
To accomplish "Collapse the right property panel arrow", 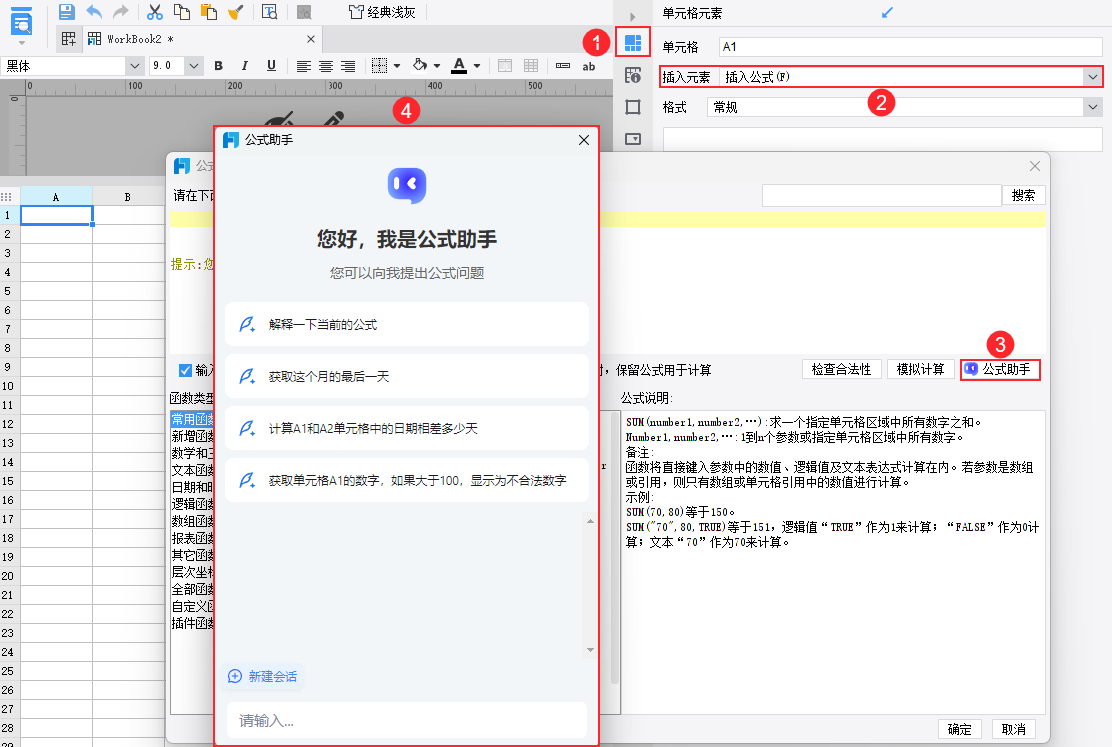I will pyautogui.click(x=633, y=16).
